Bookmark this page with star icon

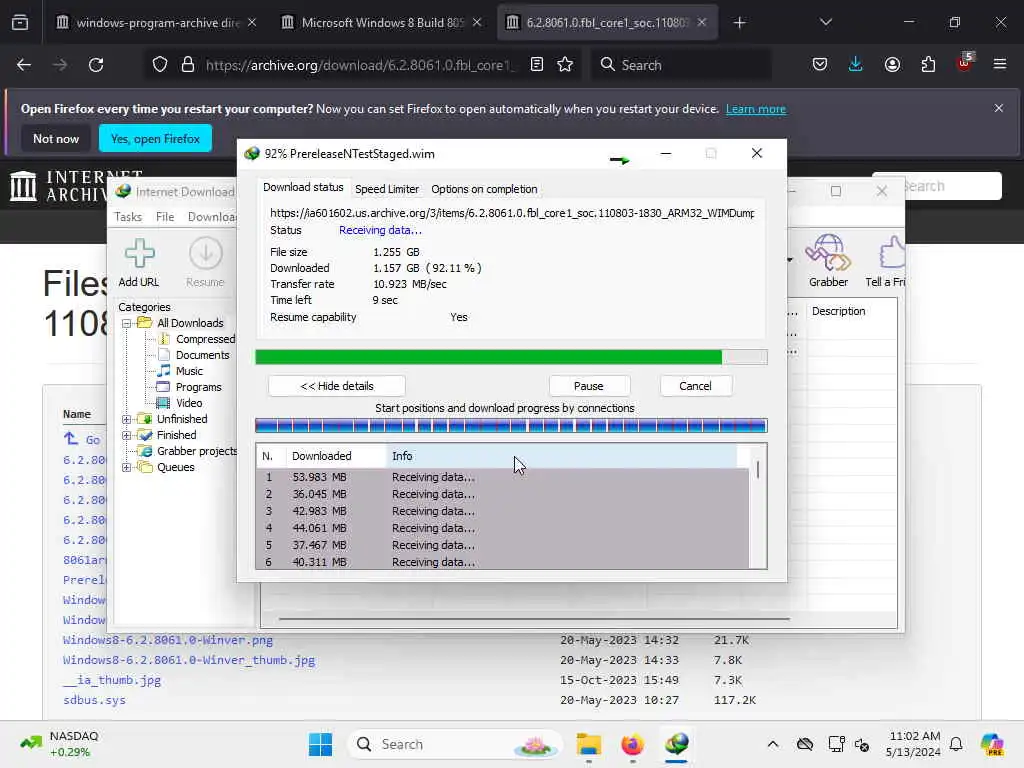click(x=565, y=64)
